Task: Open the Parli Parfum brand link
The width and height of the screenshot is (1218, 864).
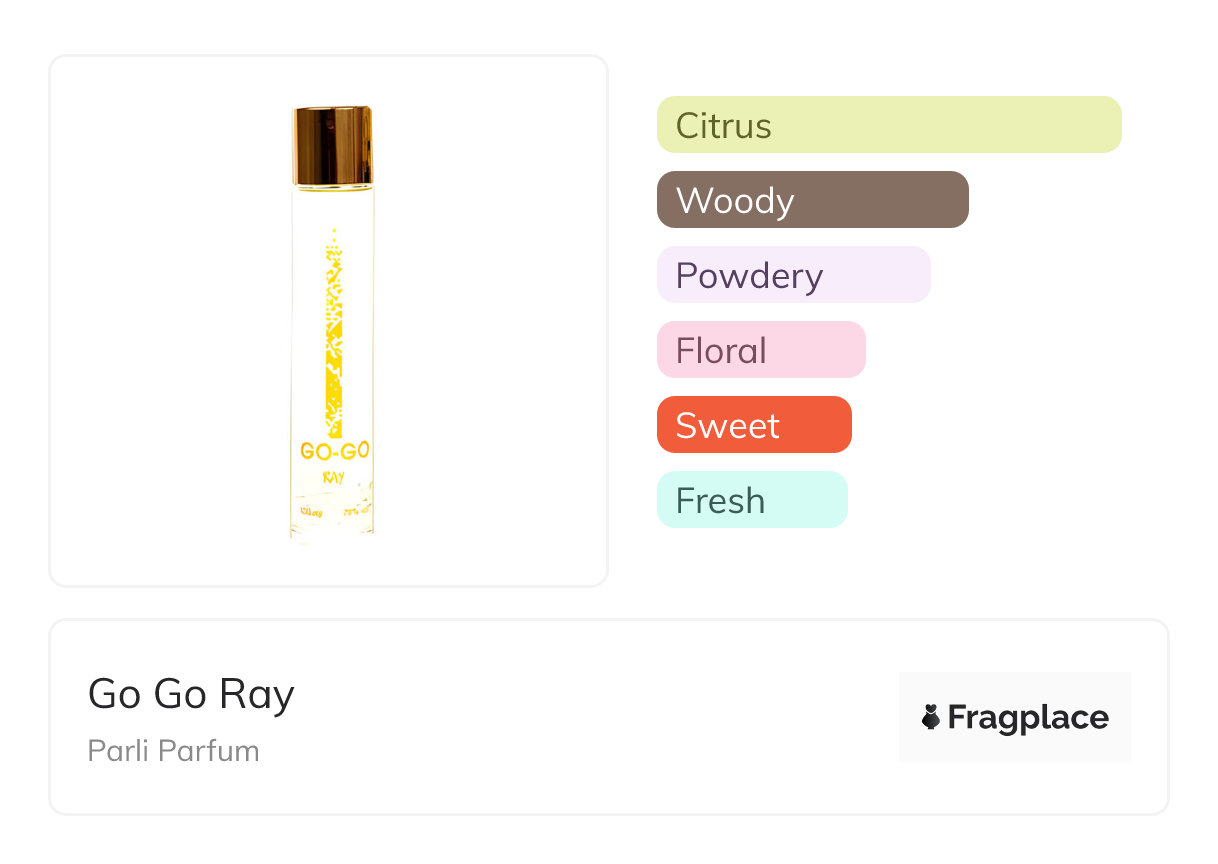Action: coord(173,751)
